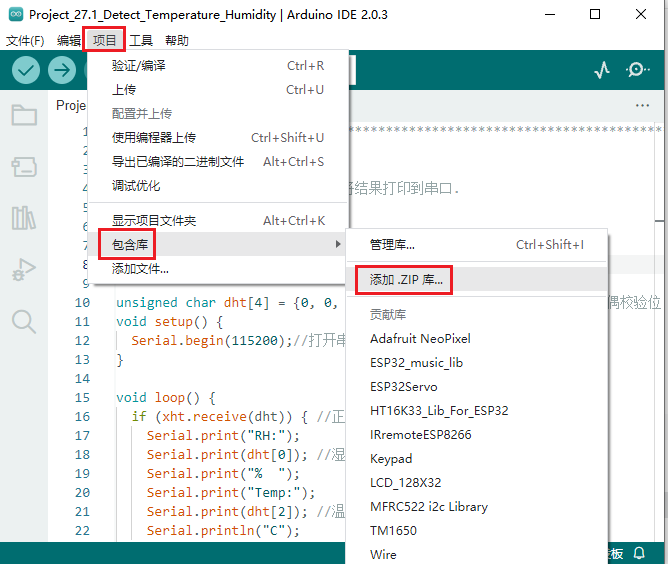The image size is (668, 564).
Task: Include the MFRC522 i2c Library
Action: [428, 507]
